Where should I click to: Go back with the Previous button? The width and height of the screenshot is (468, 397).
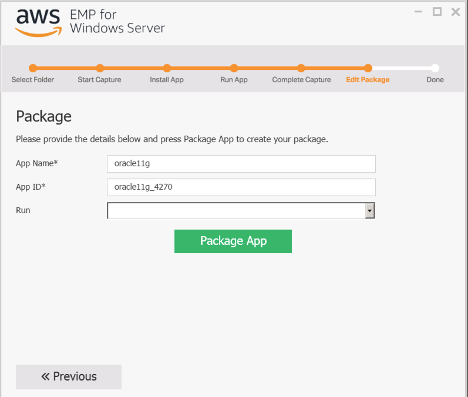point(69,377)
